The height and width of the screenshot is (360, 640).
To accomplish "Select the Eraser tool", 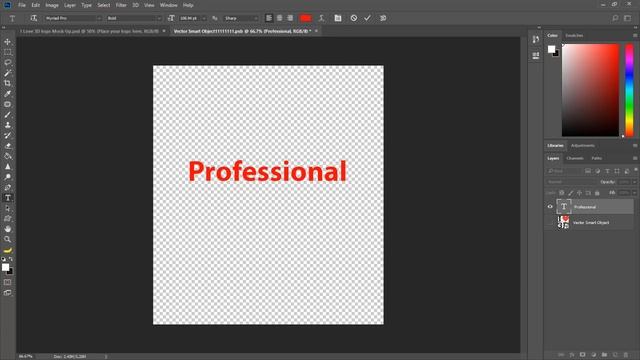I will [7, 146].
